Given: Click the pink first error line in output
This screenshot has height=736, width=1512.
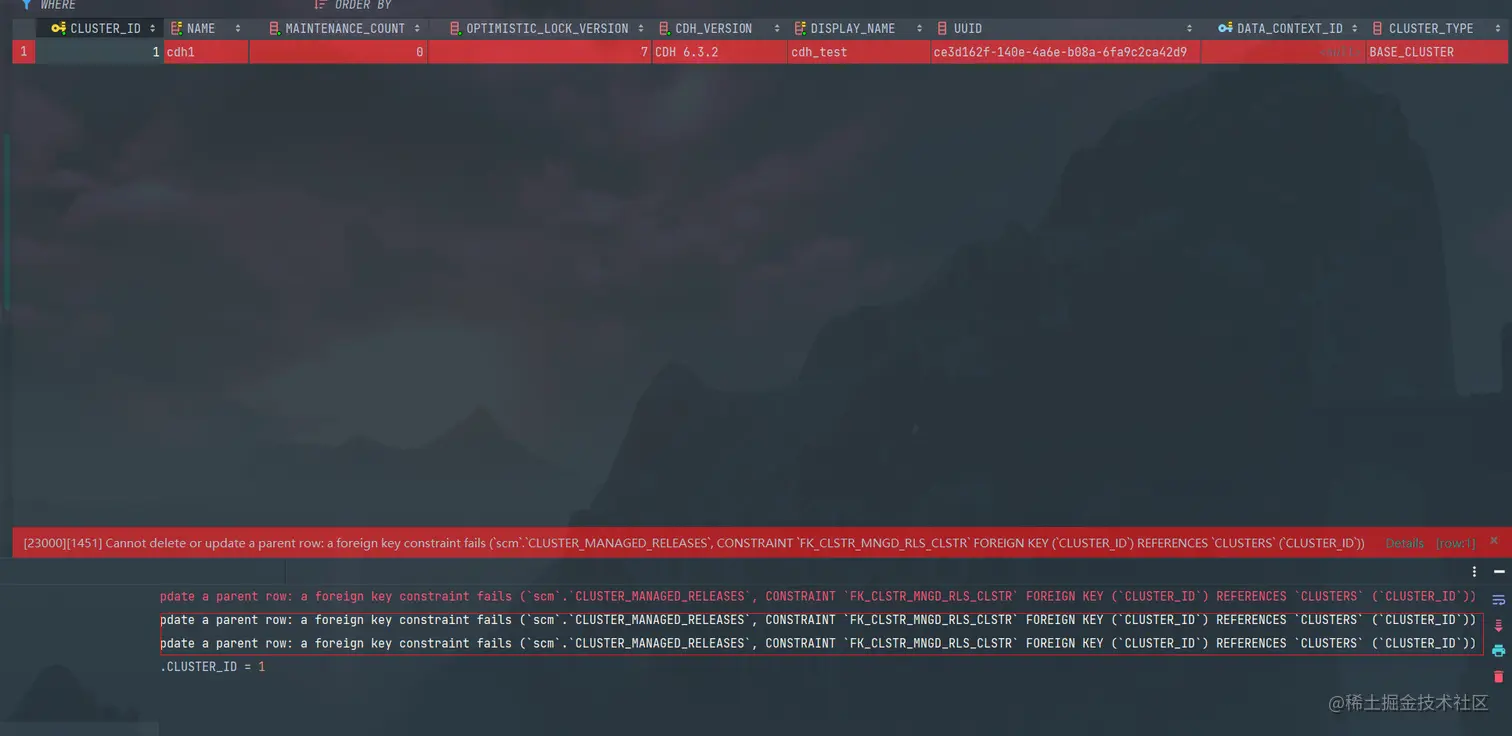Looking at the screenshot, I should point(818,596).
